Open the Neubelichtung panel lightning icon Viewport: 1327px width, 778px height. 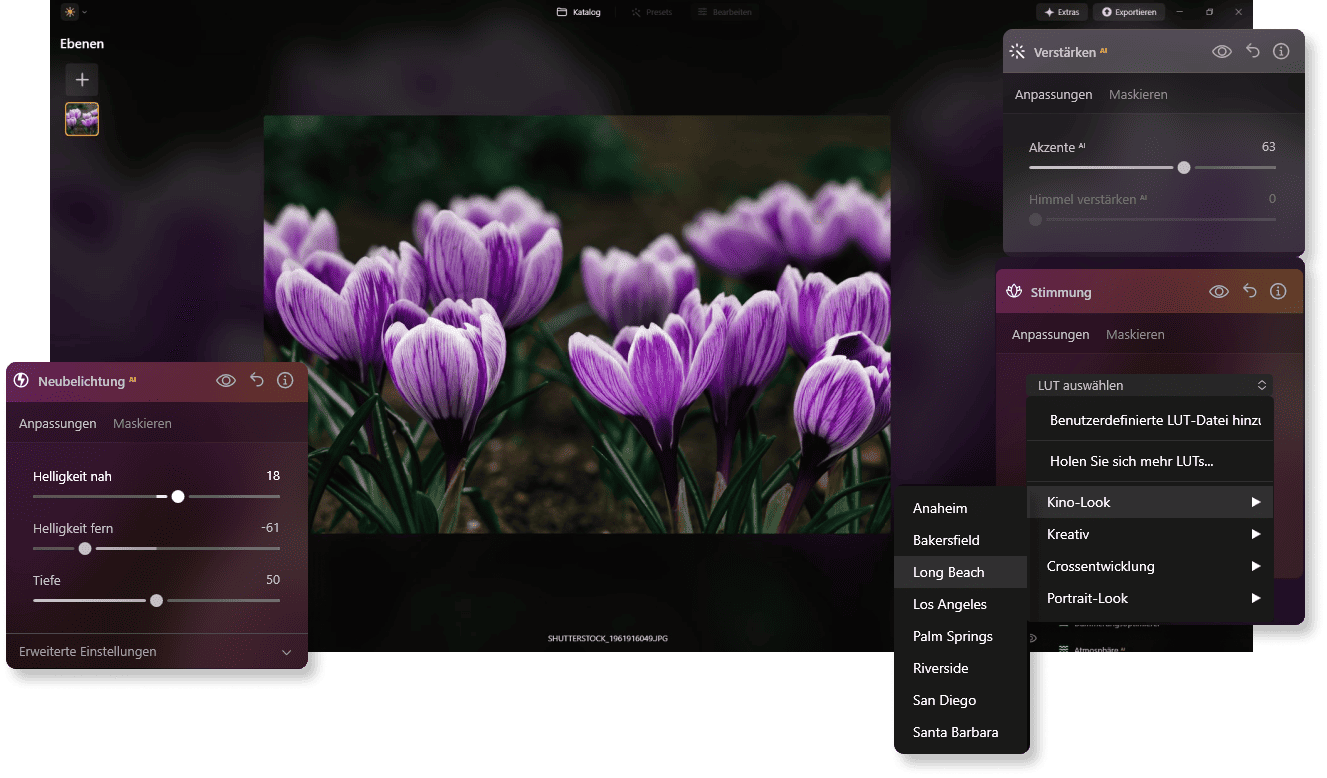pos(20,381)
